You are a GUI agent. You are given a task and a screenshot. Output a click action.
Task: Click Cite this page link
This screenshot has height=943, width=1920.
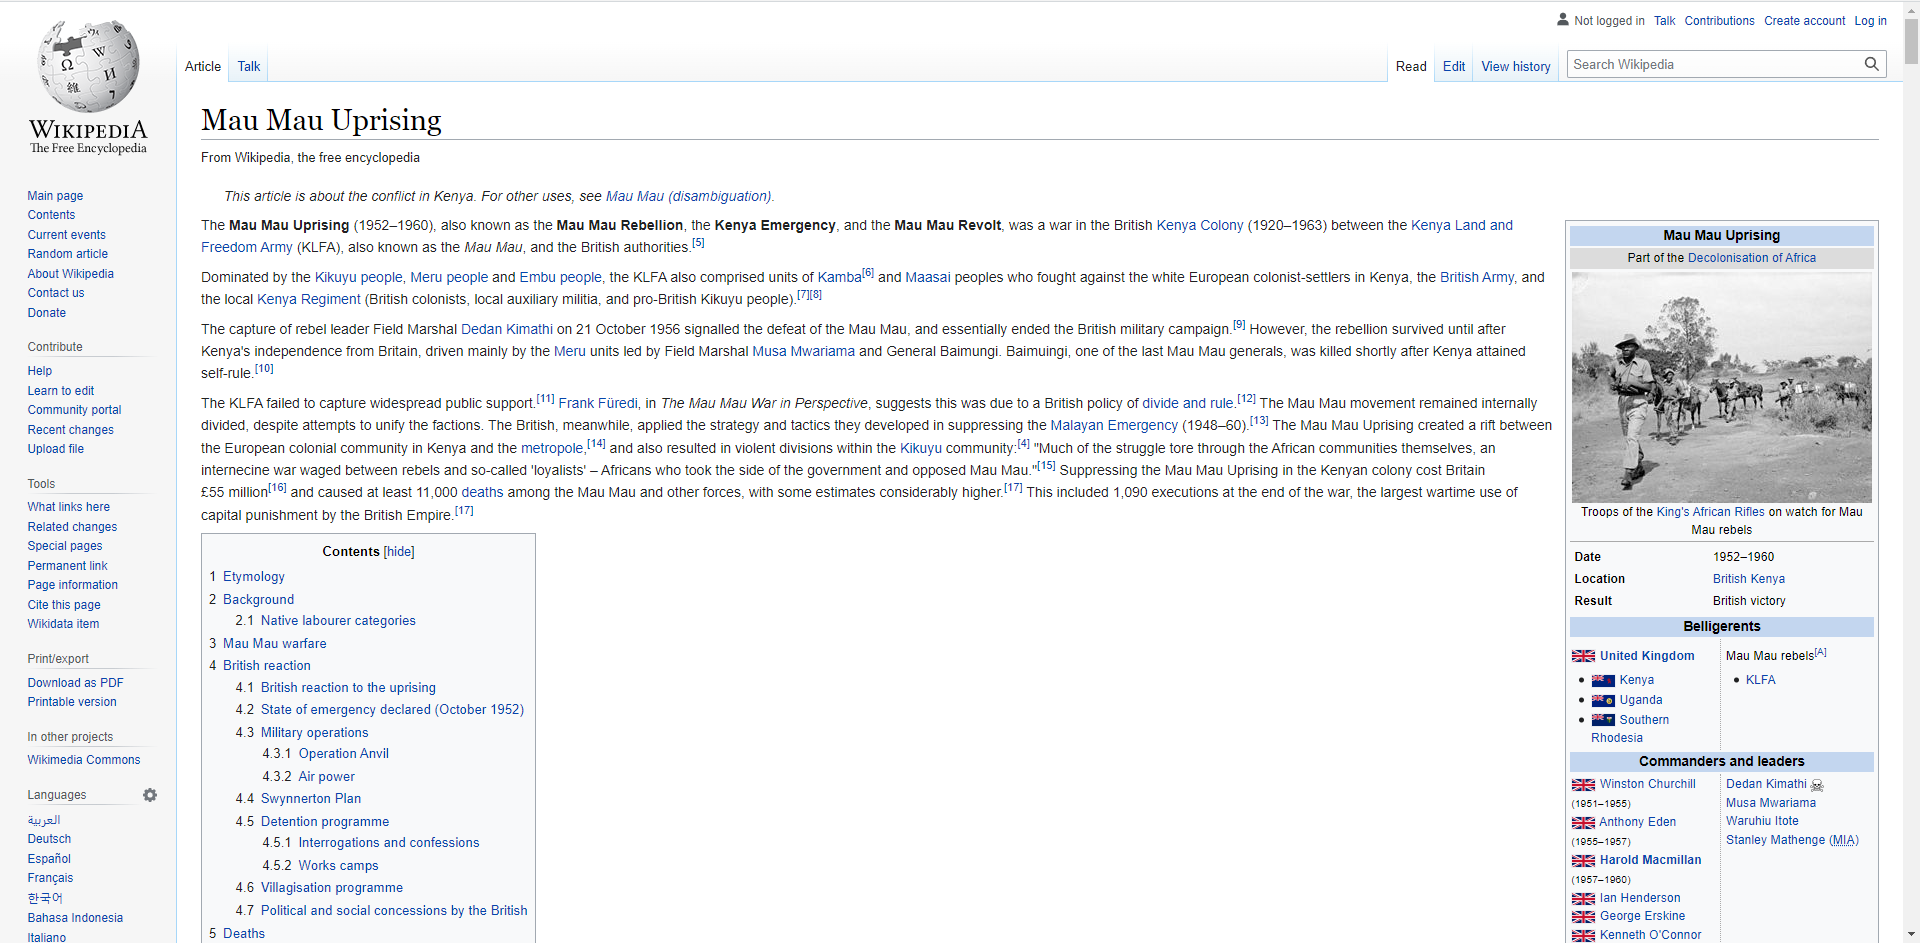[64, 605]
